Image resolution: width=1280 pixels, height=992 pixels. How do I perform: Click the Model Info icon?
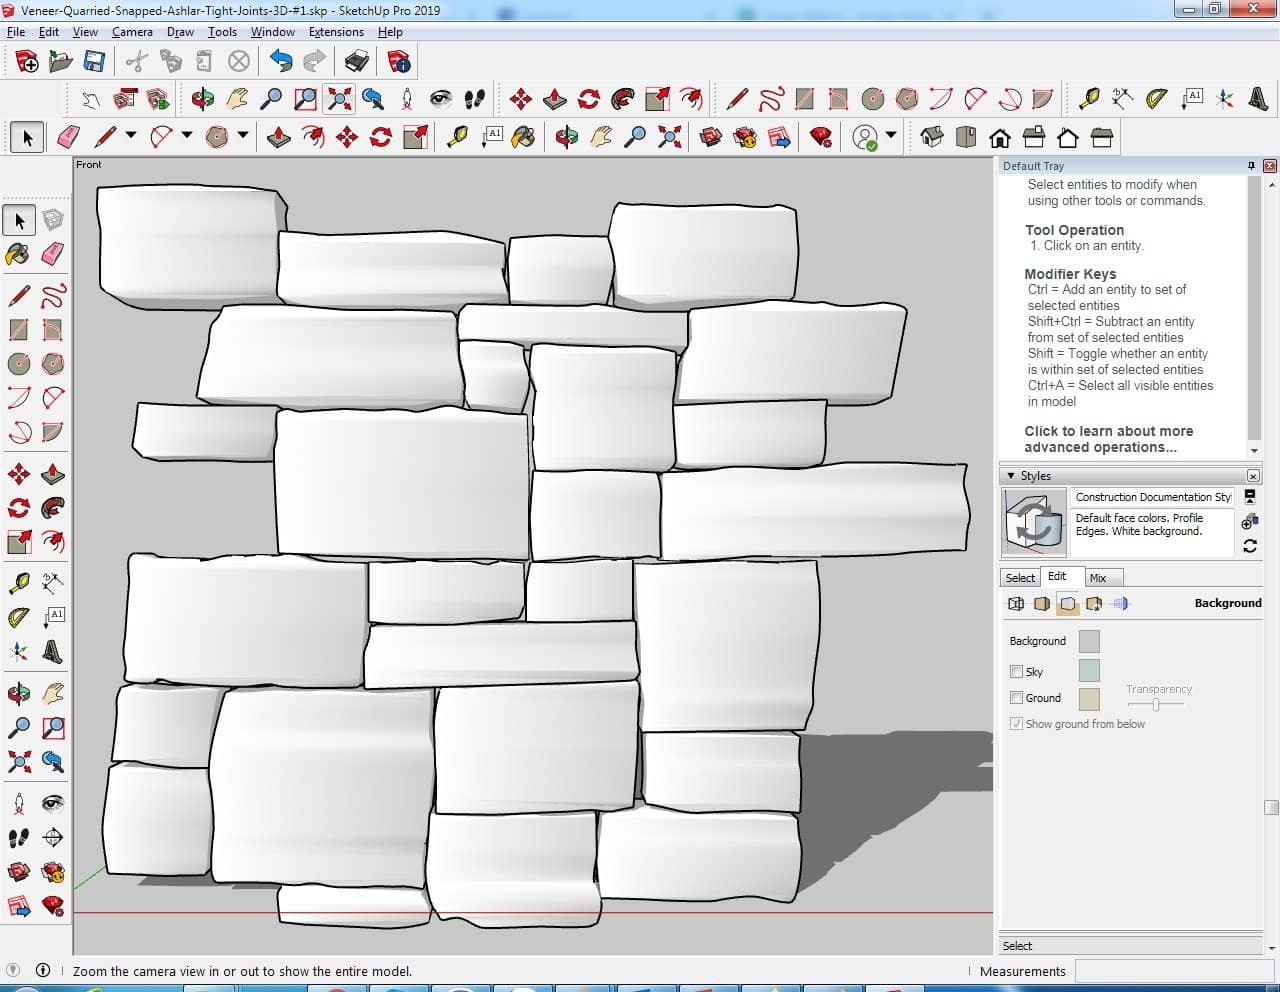click(399, 62)
